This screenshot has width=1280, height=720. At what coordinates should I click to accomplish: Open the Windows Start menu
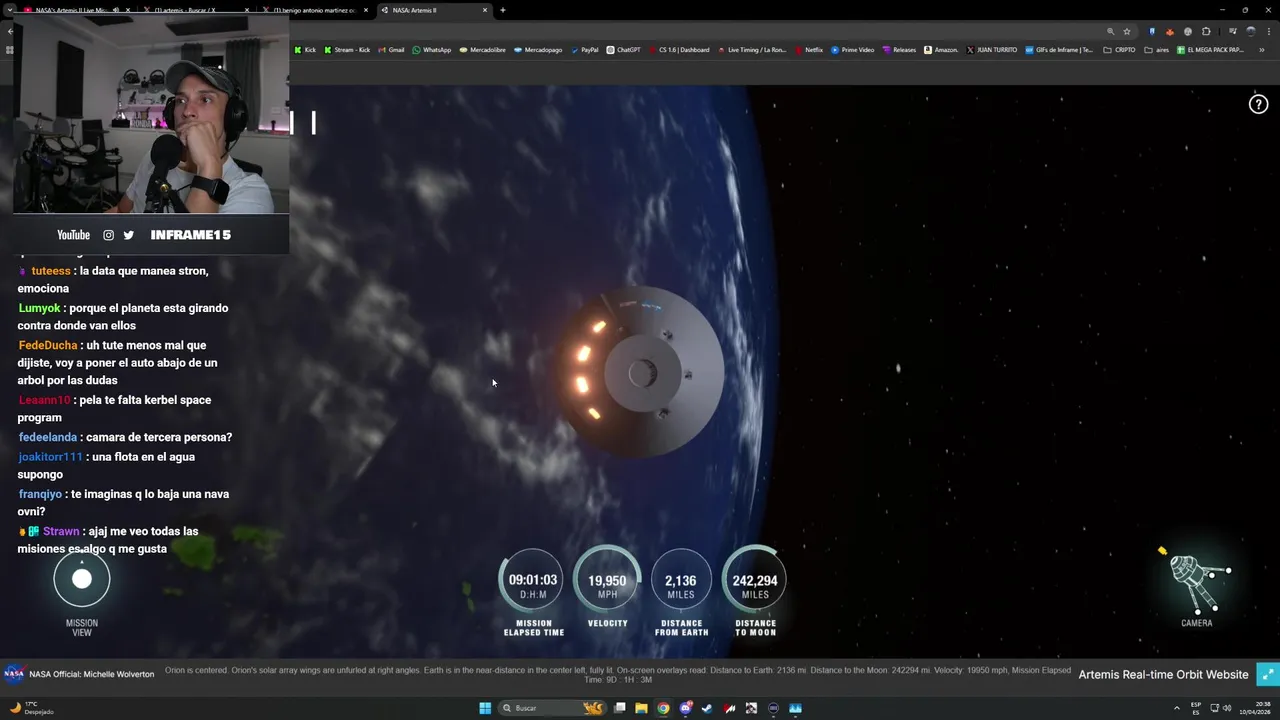[485, 708]
